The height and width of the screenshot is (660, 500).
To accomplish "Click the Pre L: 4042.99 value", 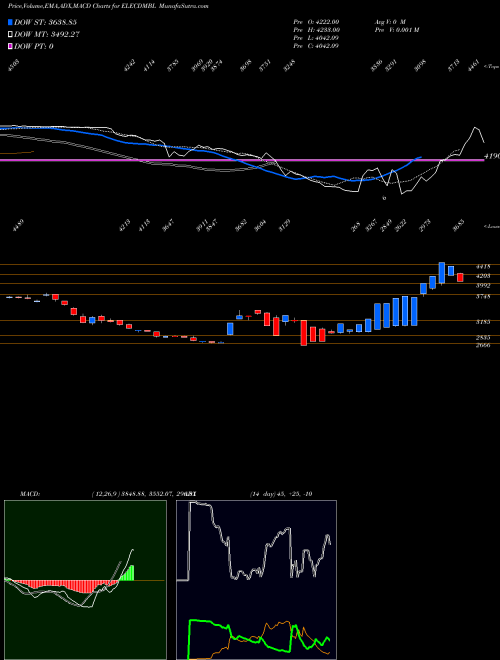I will (316, 38).
